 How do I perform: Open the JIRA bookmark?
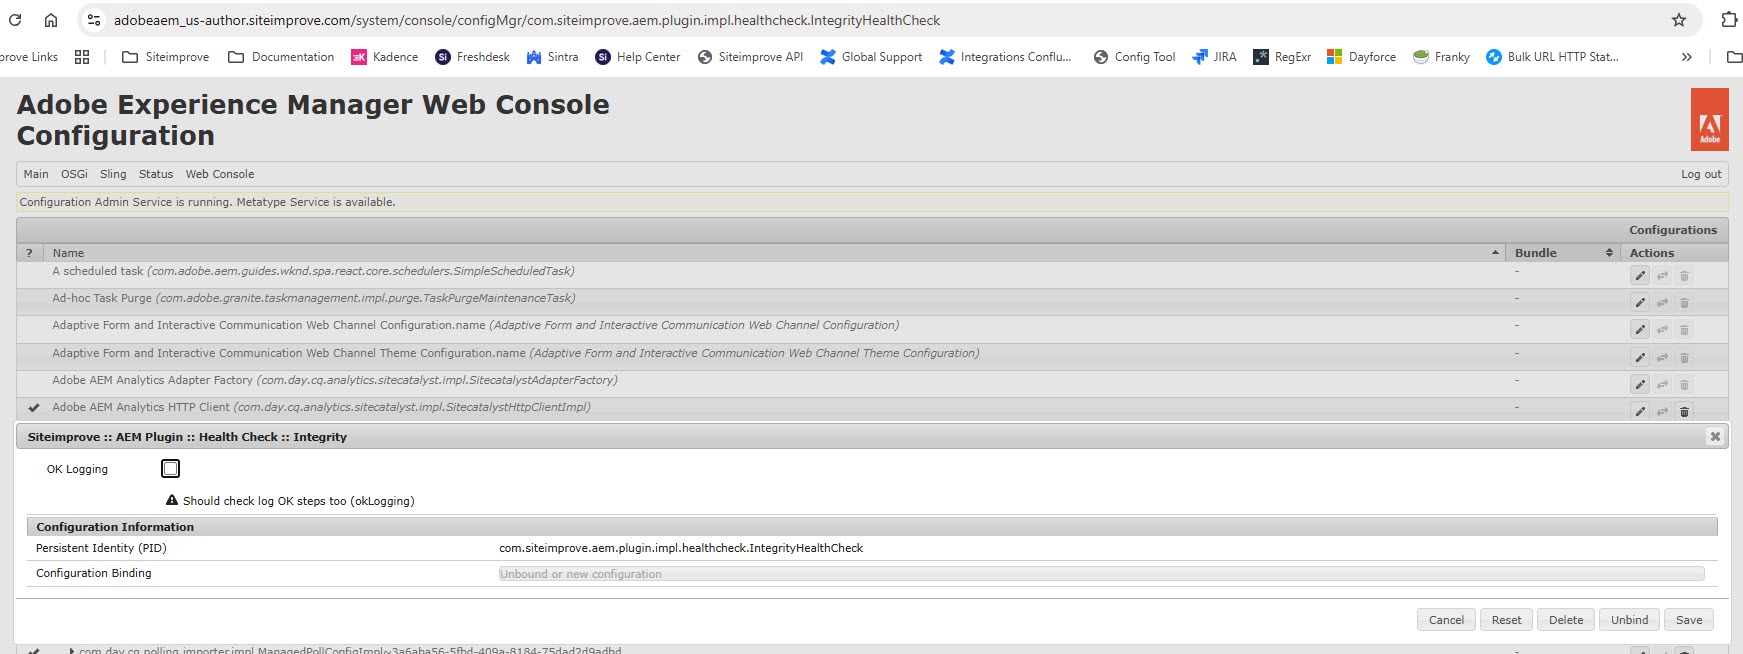(x=1215, y=57)
